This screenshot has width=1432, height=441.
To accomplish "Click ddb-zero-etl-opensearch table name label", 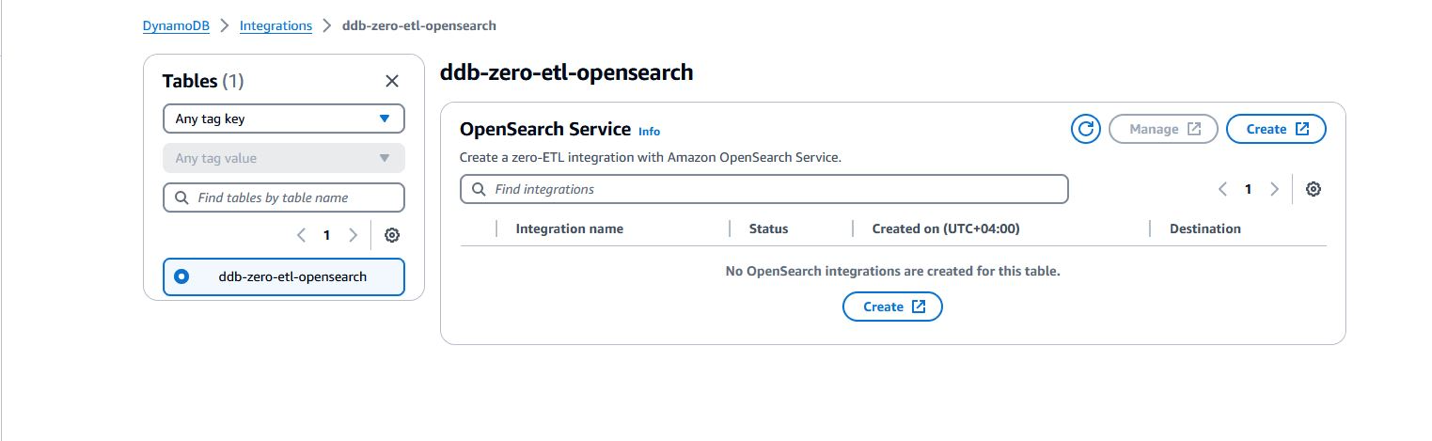I will coord(293,277).
